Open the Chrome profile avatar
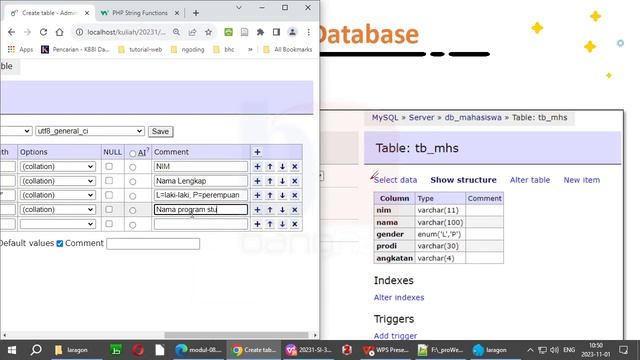The height and width of the screenshot is (360, 640). pos(292,32)
